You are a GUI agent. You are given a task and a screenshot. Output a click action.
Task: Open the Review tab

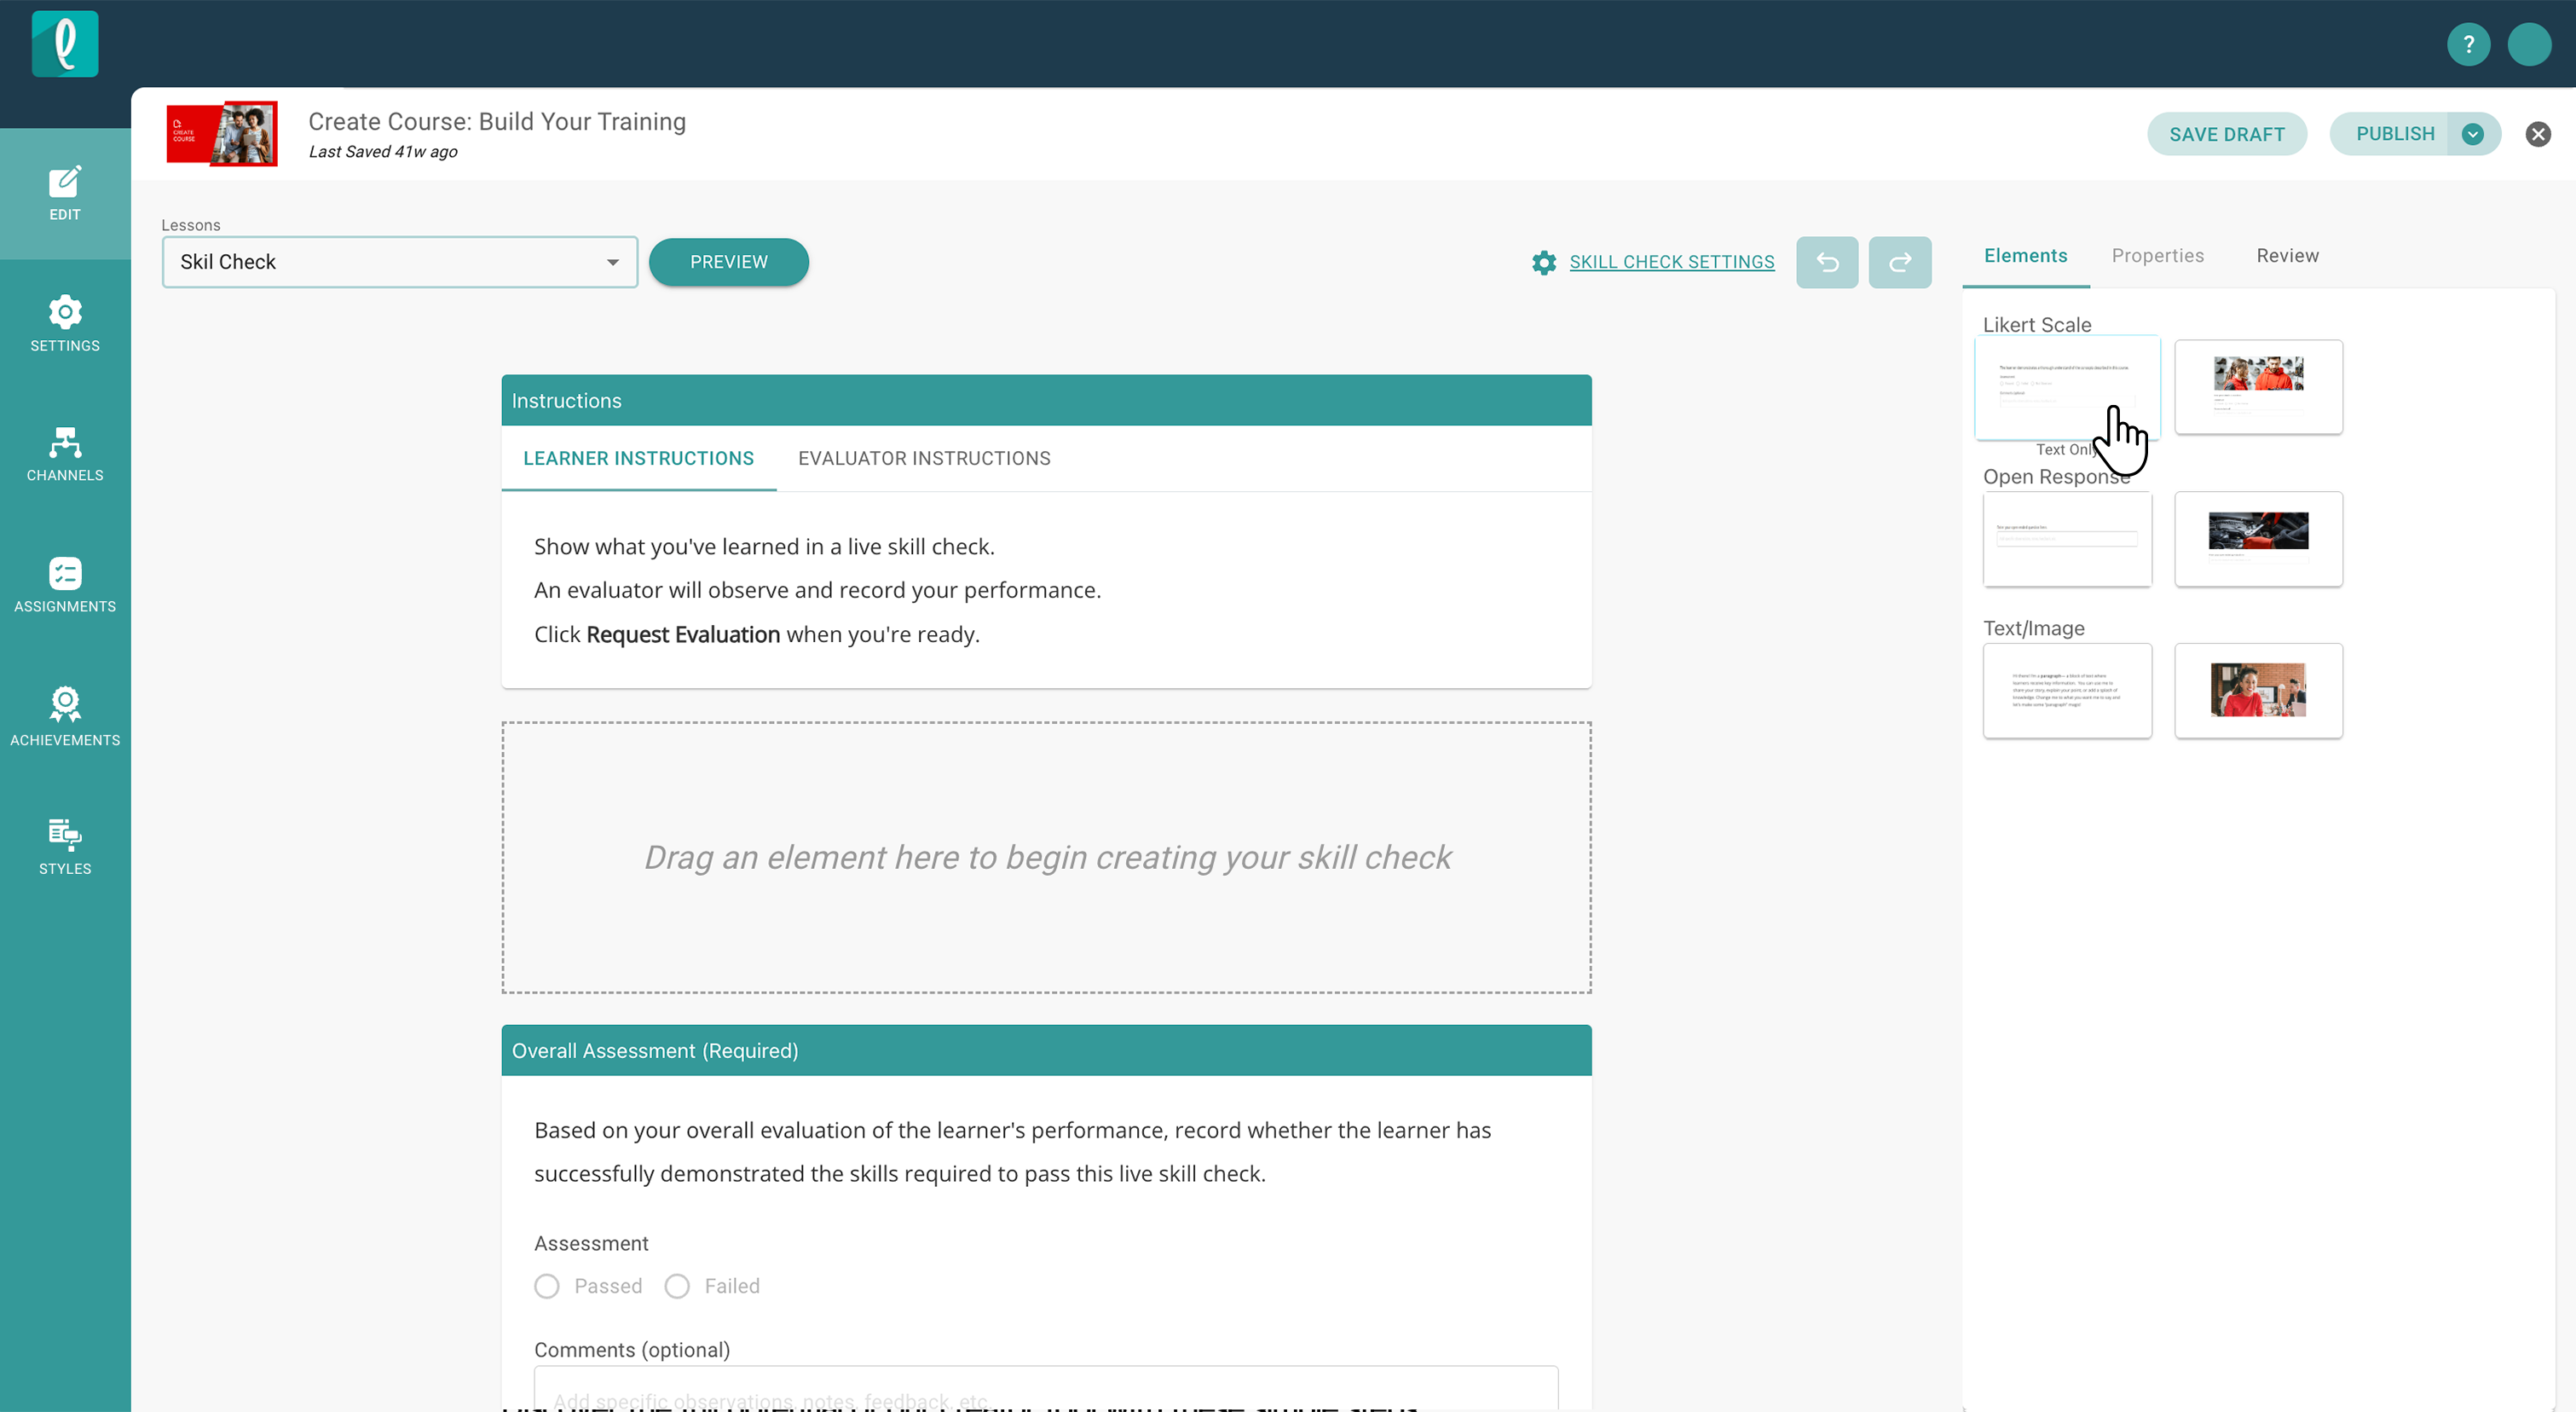tap(2287, 256)
